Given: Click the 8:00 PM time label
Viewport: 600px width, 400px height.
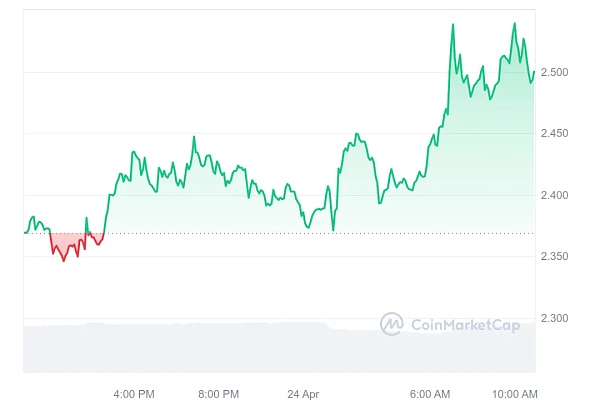Looking at the screenshot, I should (x=217, y=393).
